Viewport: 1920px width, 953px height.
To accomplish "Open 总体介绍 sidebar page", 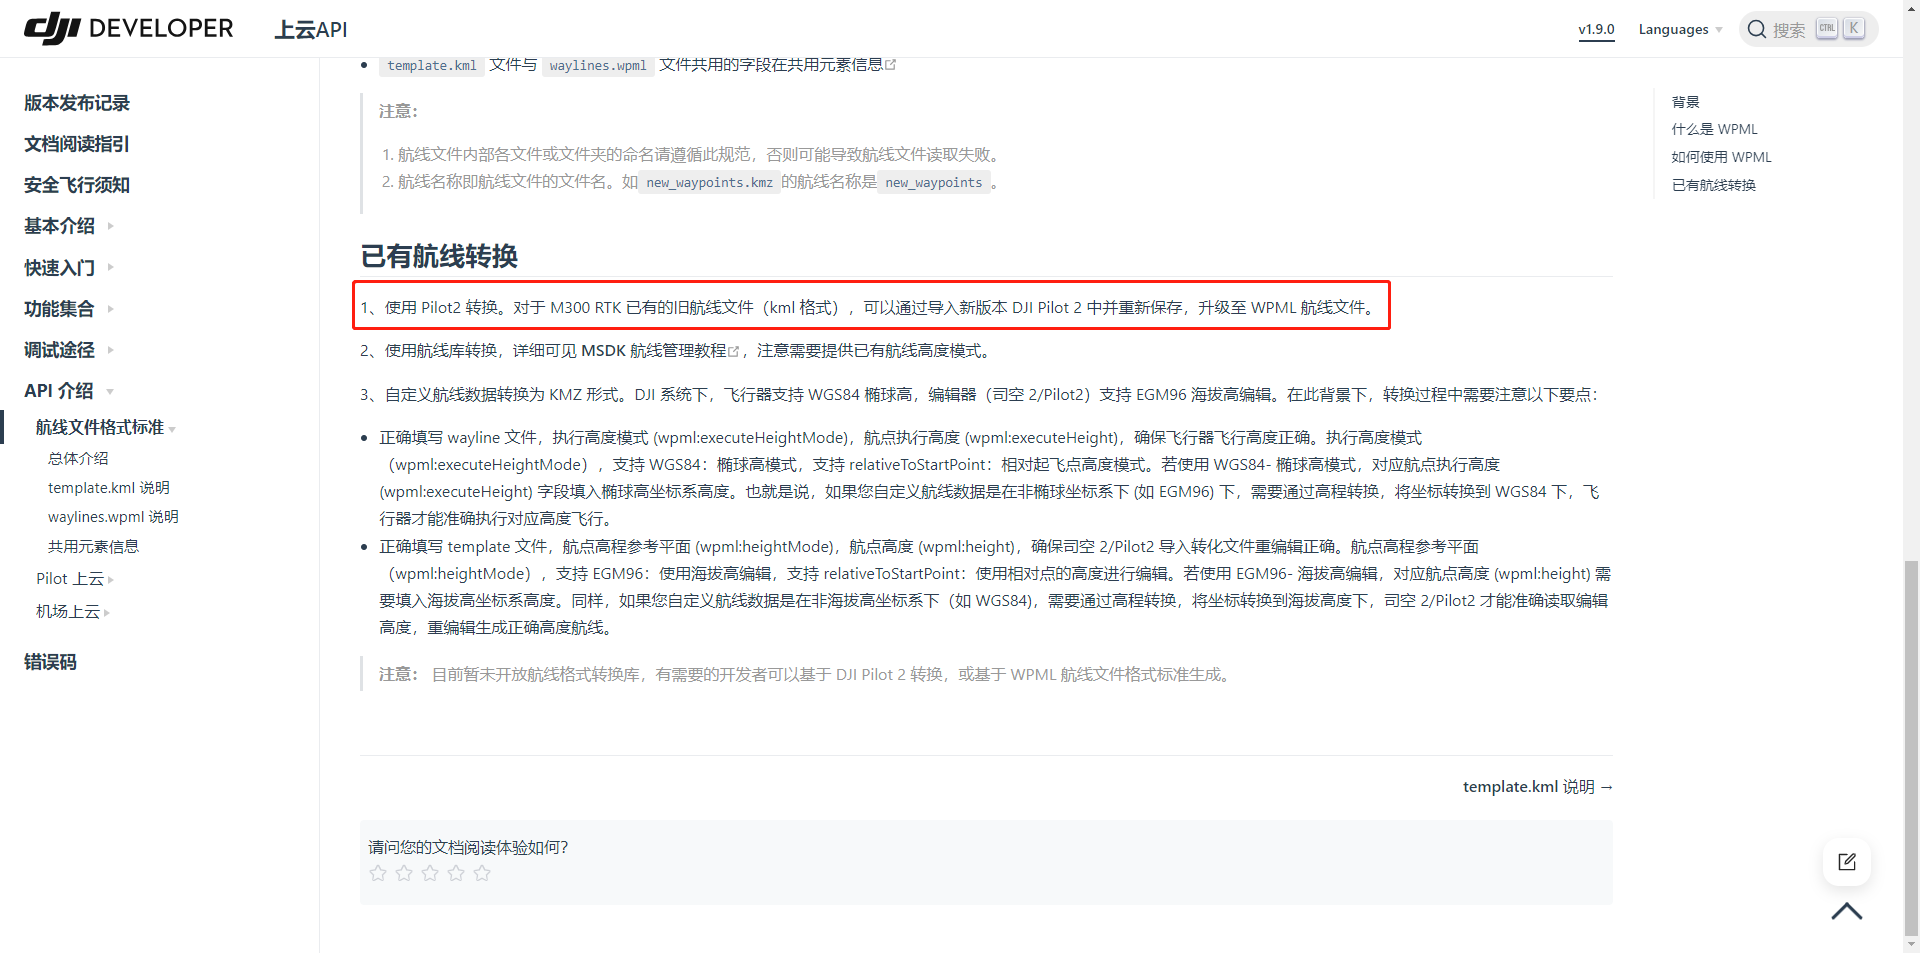I will (78, 458).
